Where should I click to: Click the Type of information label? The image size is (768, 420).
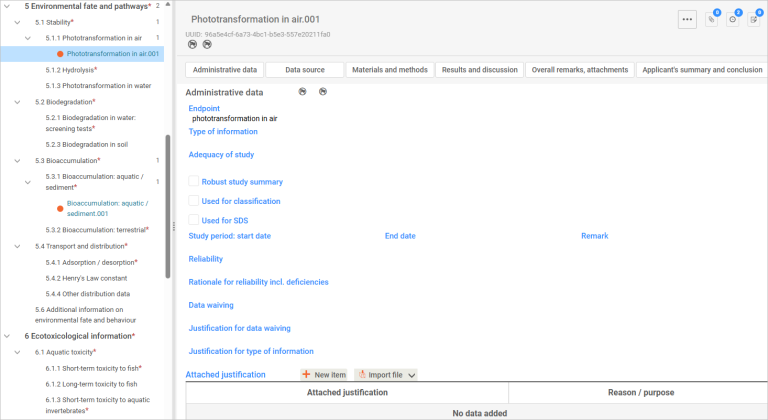(x=223, y=131)
